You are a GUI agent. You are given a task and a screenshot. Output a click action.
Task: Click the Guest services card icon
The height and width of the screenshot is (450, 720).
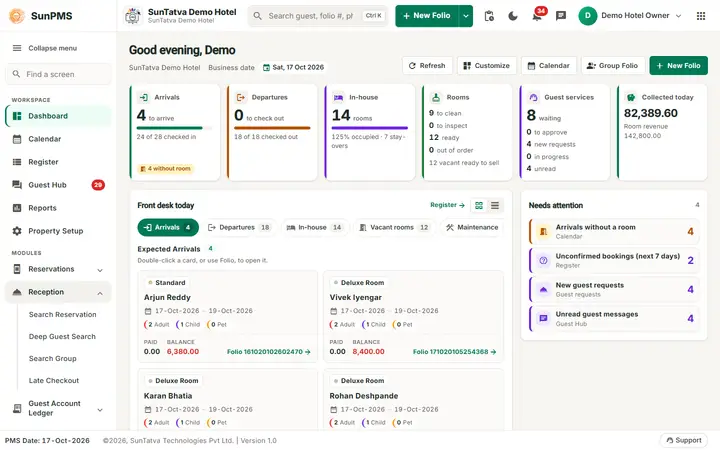coord(534,97)
